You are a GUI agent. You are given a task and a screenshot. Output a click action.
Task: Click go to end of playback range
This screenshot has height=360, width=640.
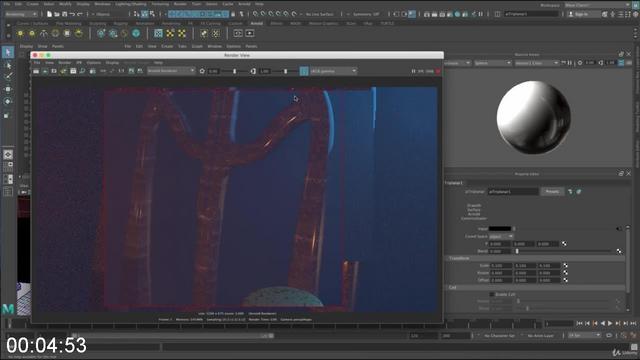point(633,323)
